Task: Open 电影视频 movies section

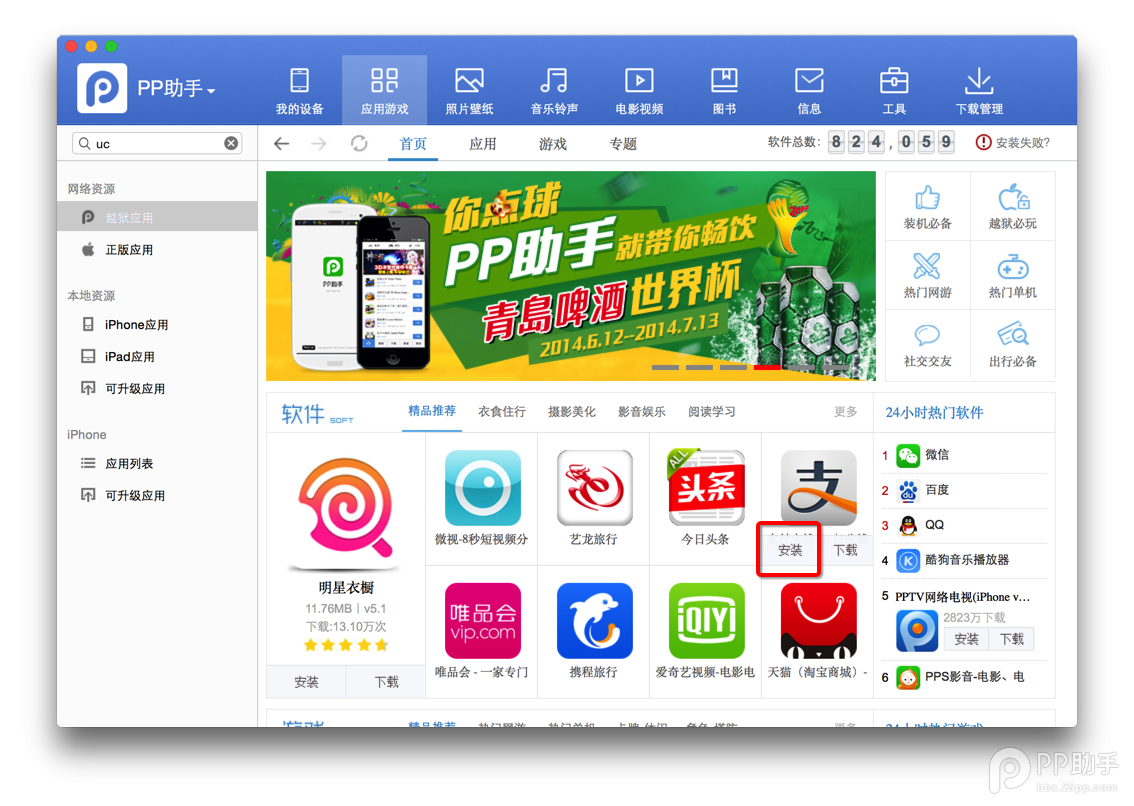Action: (639, 91)
